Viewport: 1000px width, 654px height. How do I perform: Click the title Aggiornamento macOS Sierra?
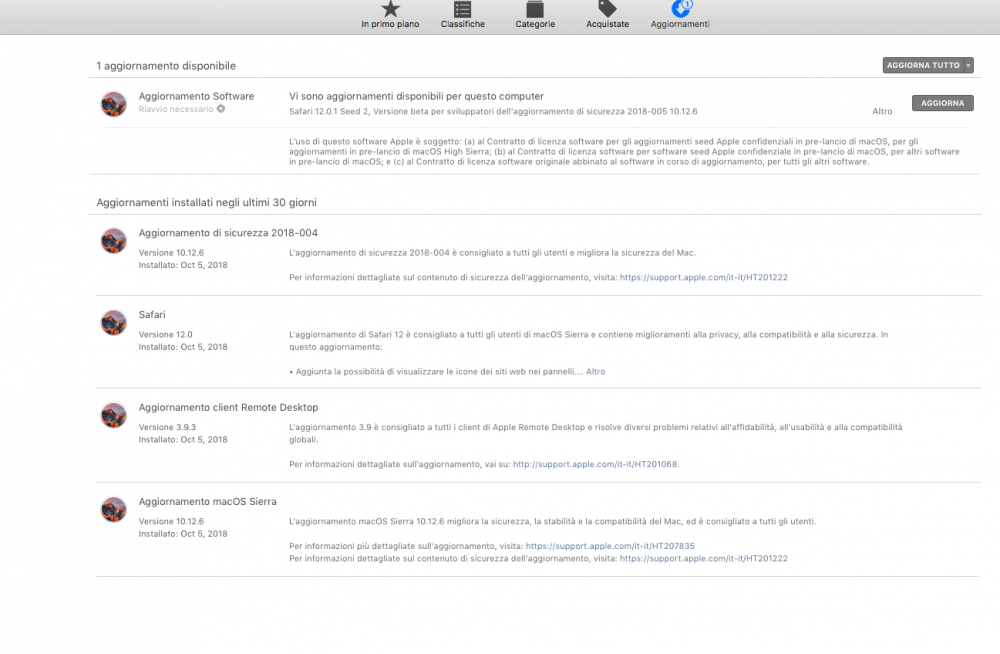[207, 502]
